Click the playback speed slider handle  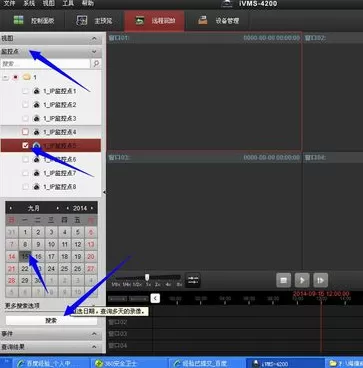point(147,277)
